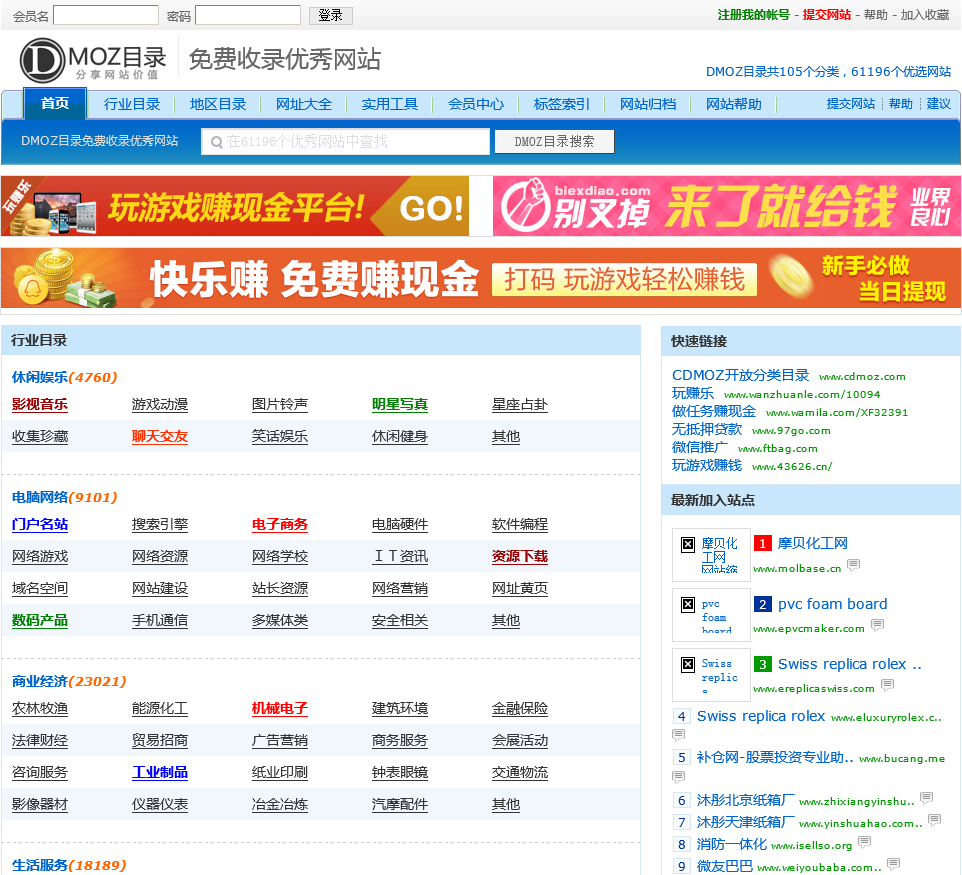
Task: Click 加入收藏 link
Action: 925,15
